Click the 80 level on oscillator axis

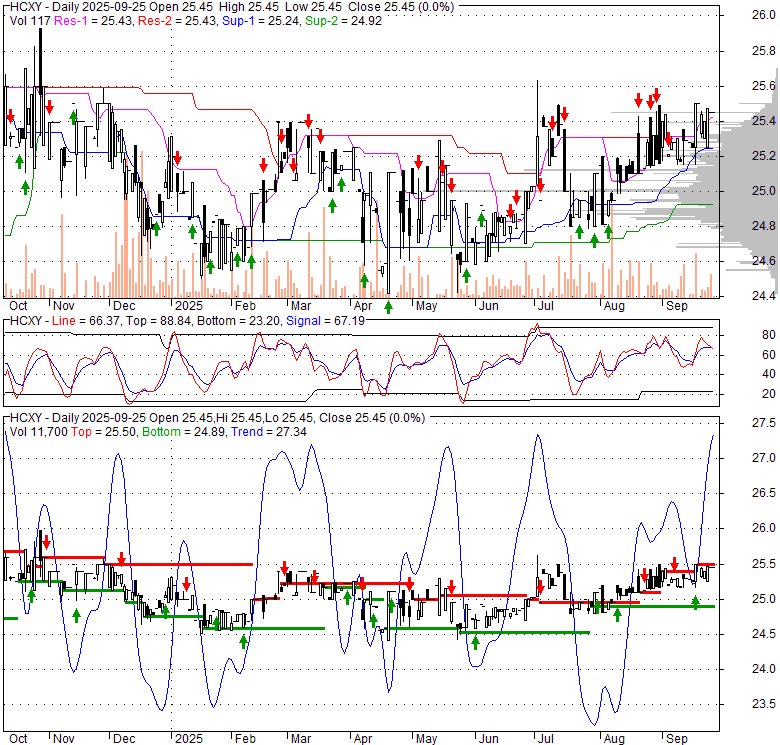click(x=769, y=335)
